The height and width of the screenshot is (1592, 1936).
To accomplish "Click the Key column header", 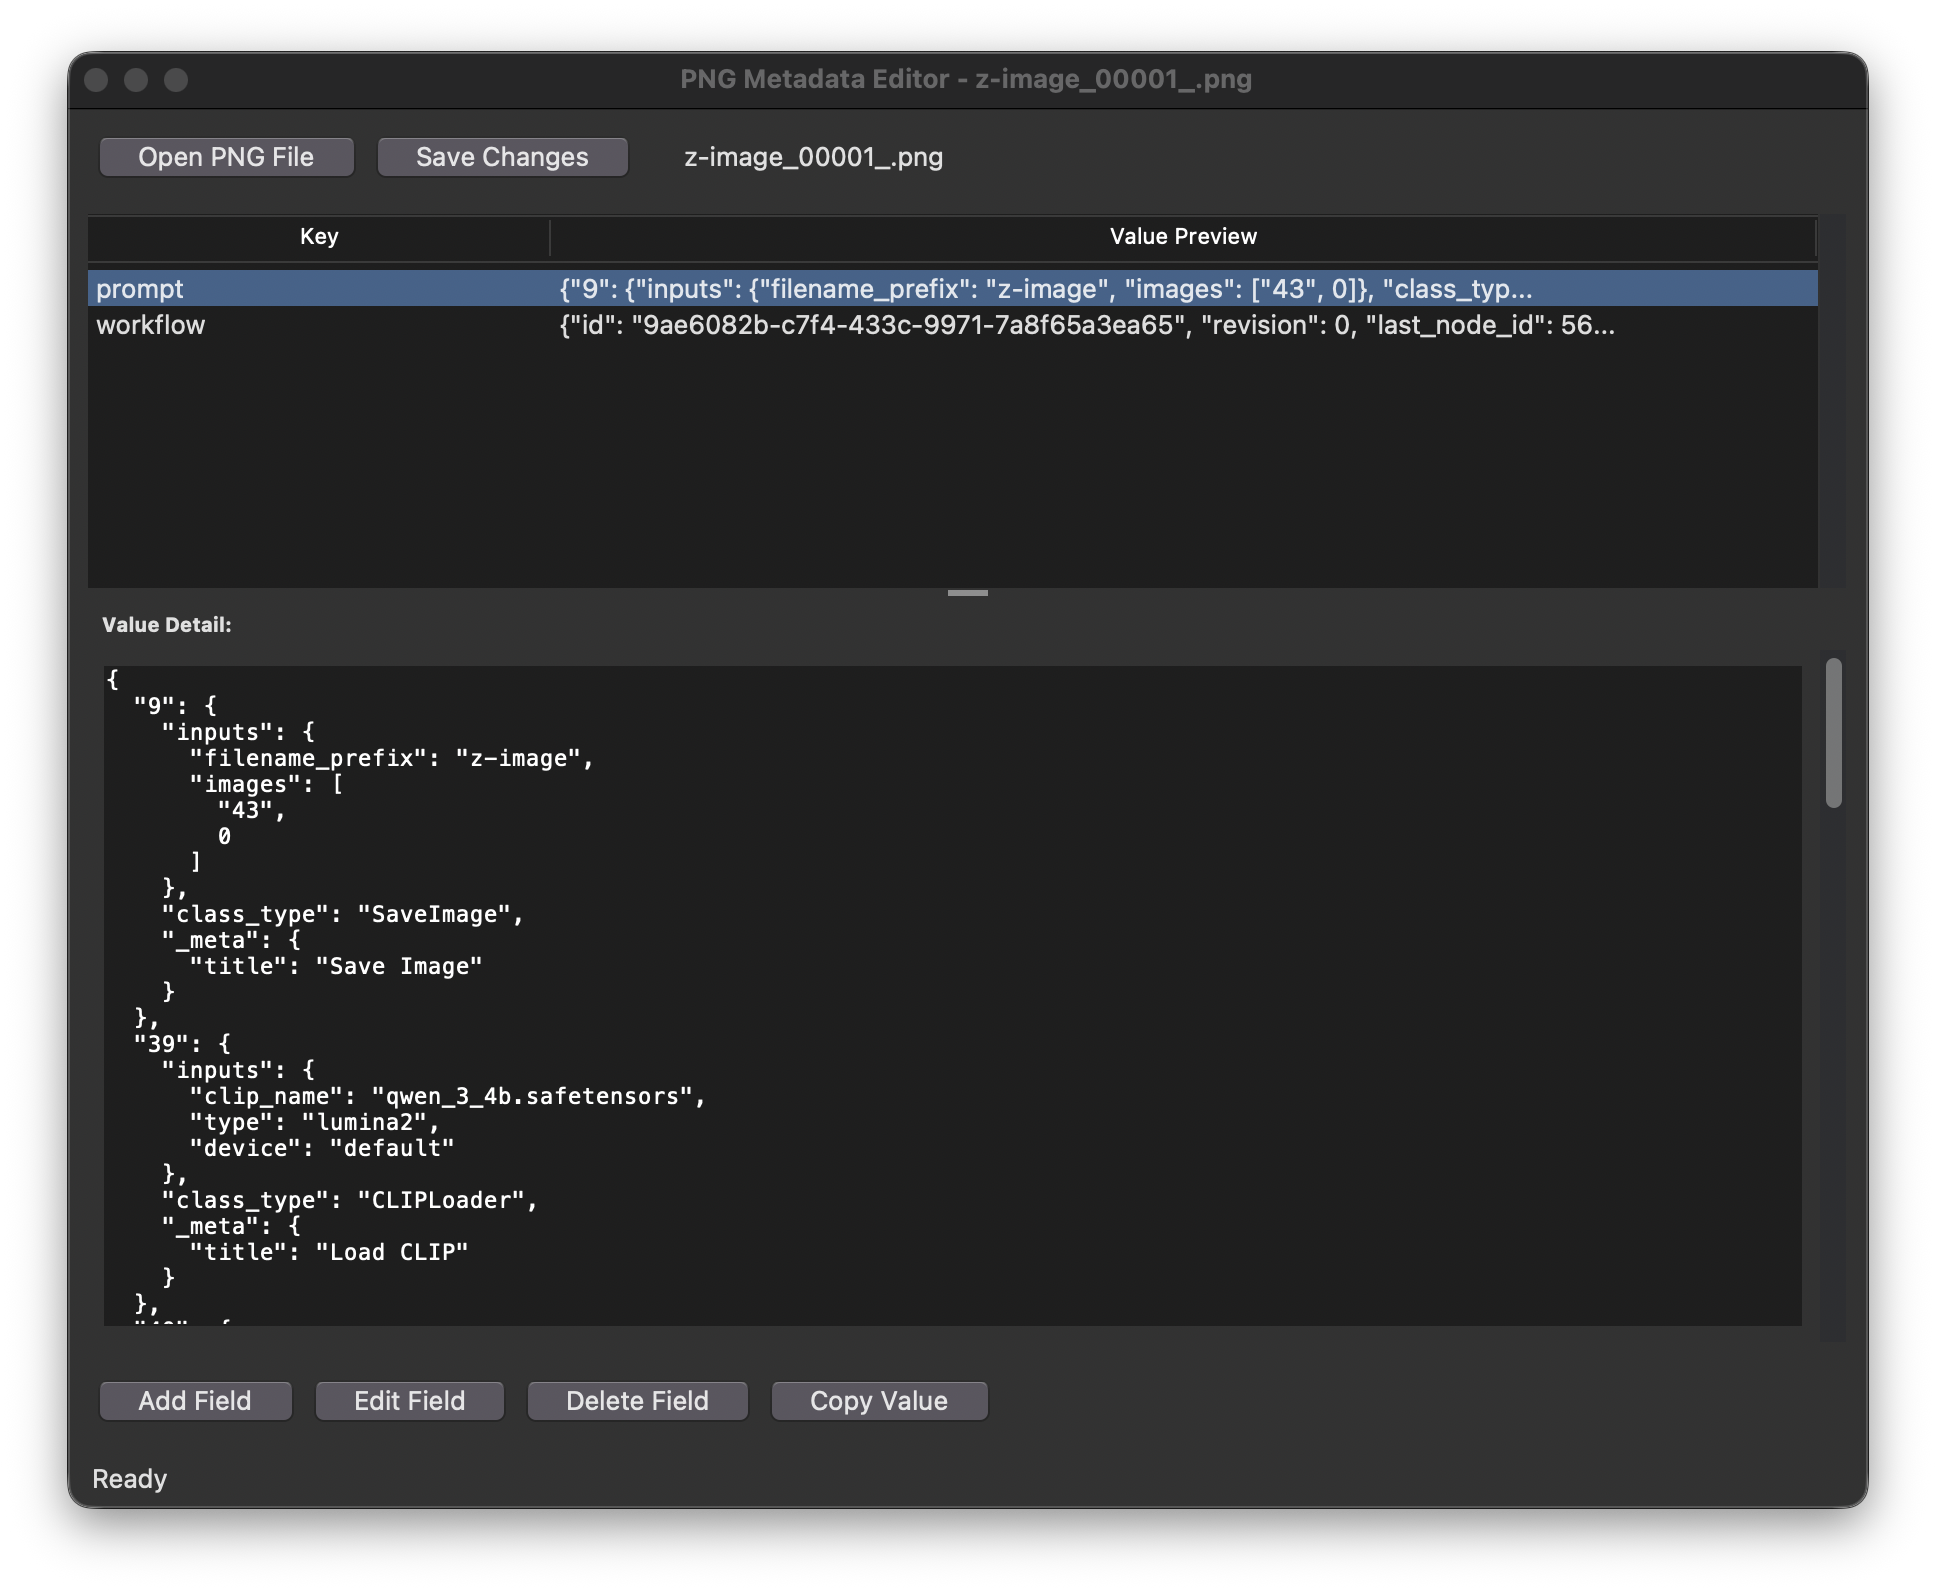I will [x=318, y=237].
